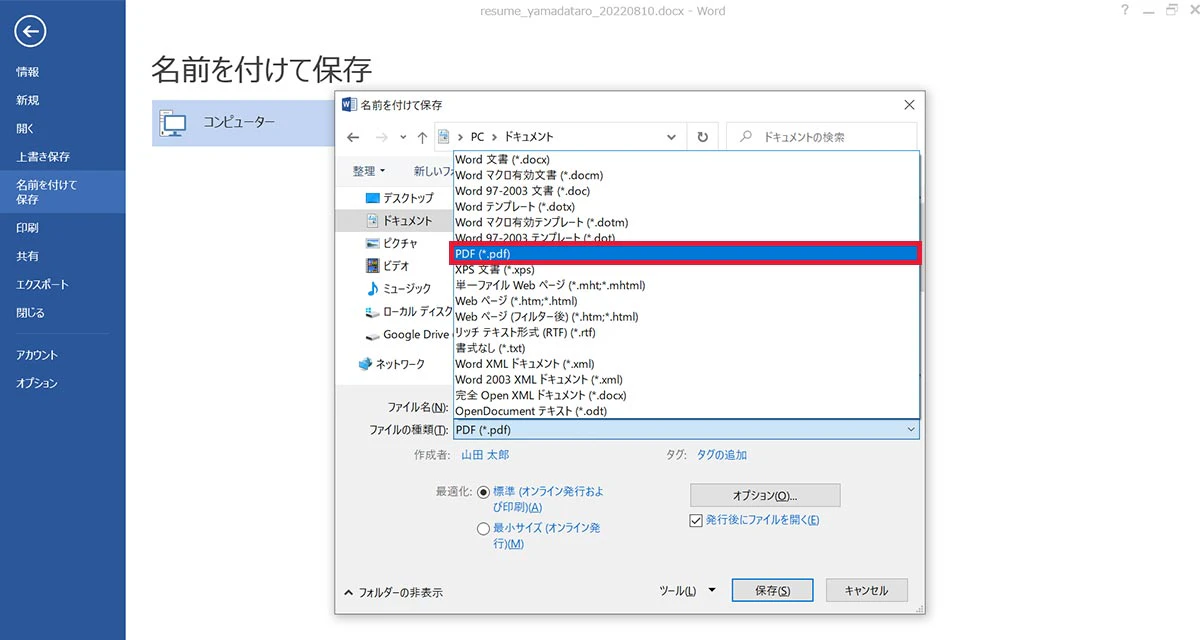Open the ミュージック folder

click(398, 289)
